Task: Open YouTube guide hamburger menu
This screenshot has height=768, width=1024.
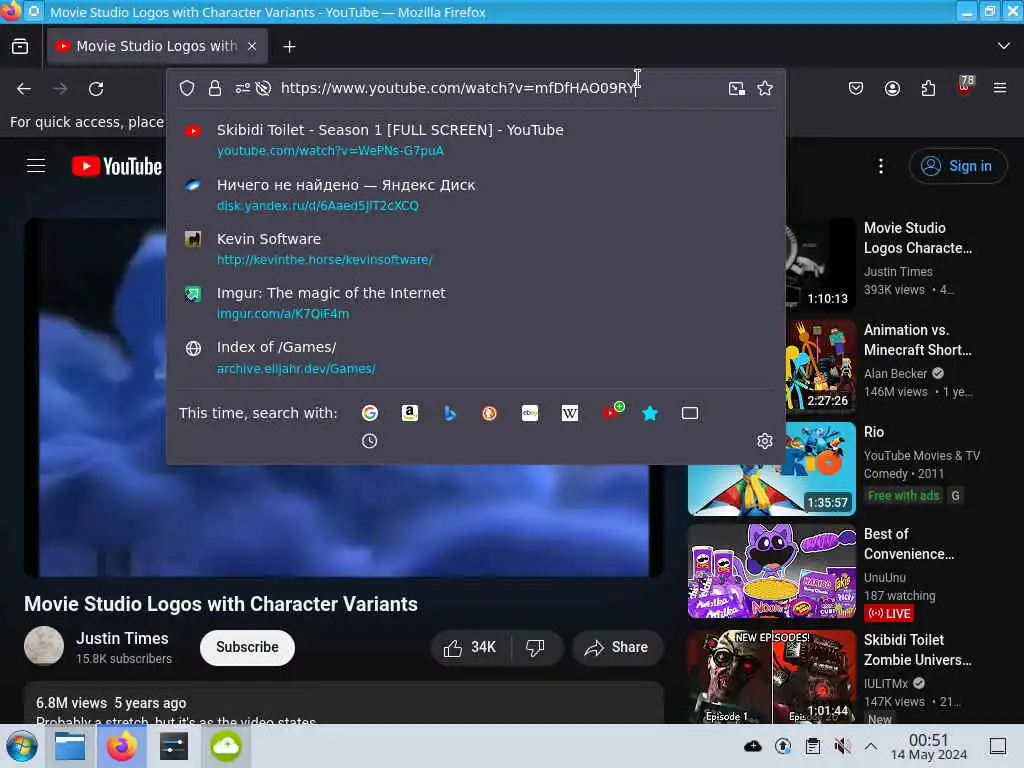Action: coord(36,166)
